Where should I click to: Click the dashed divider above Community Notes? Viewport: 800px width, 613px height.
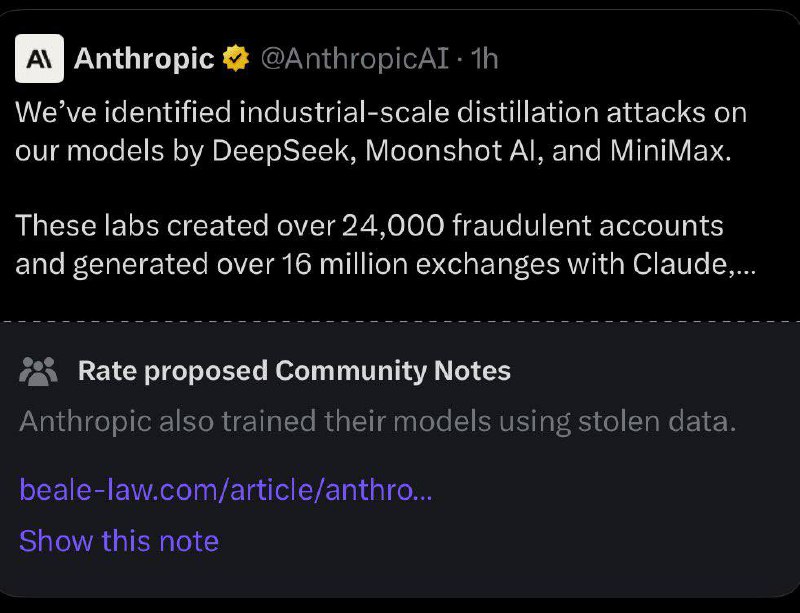coord(400,321)
